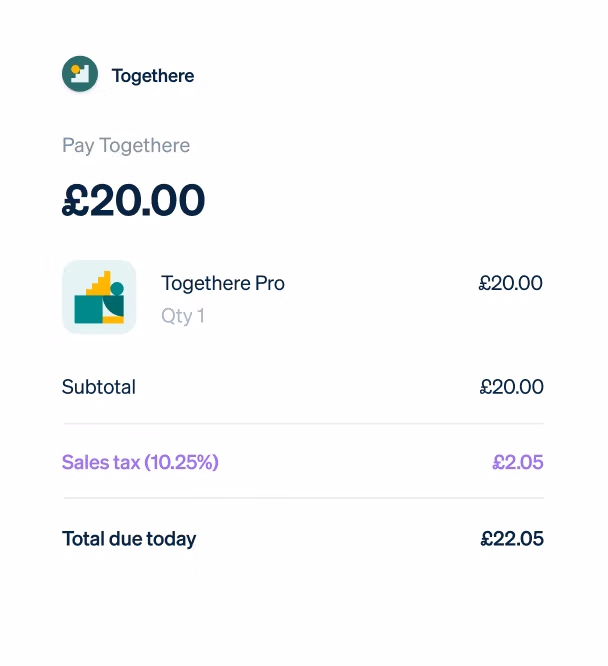Click the Togethere merchant name
Screen dimensions: 608x666
(153, 76)
